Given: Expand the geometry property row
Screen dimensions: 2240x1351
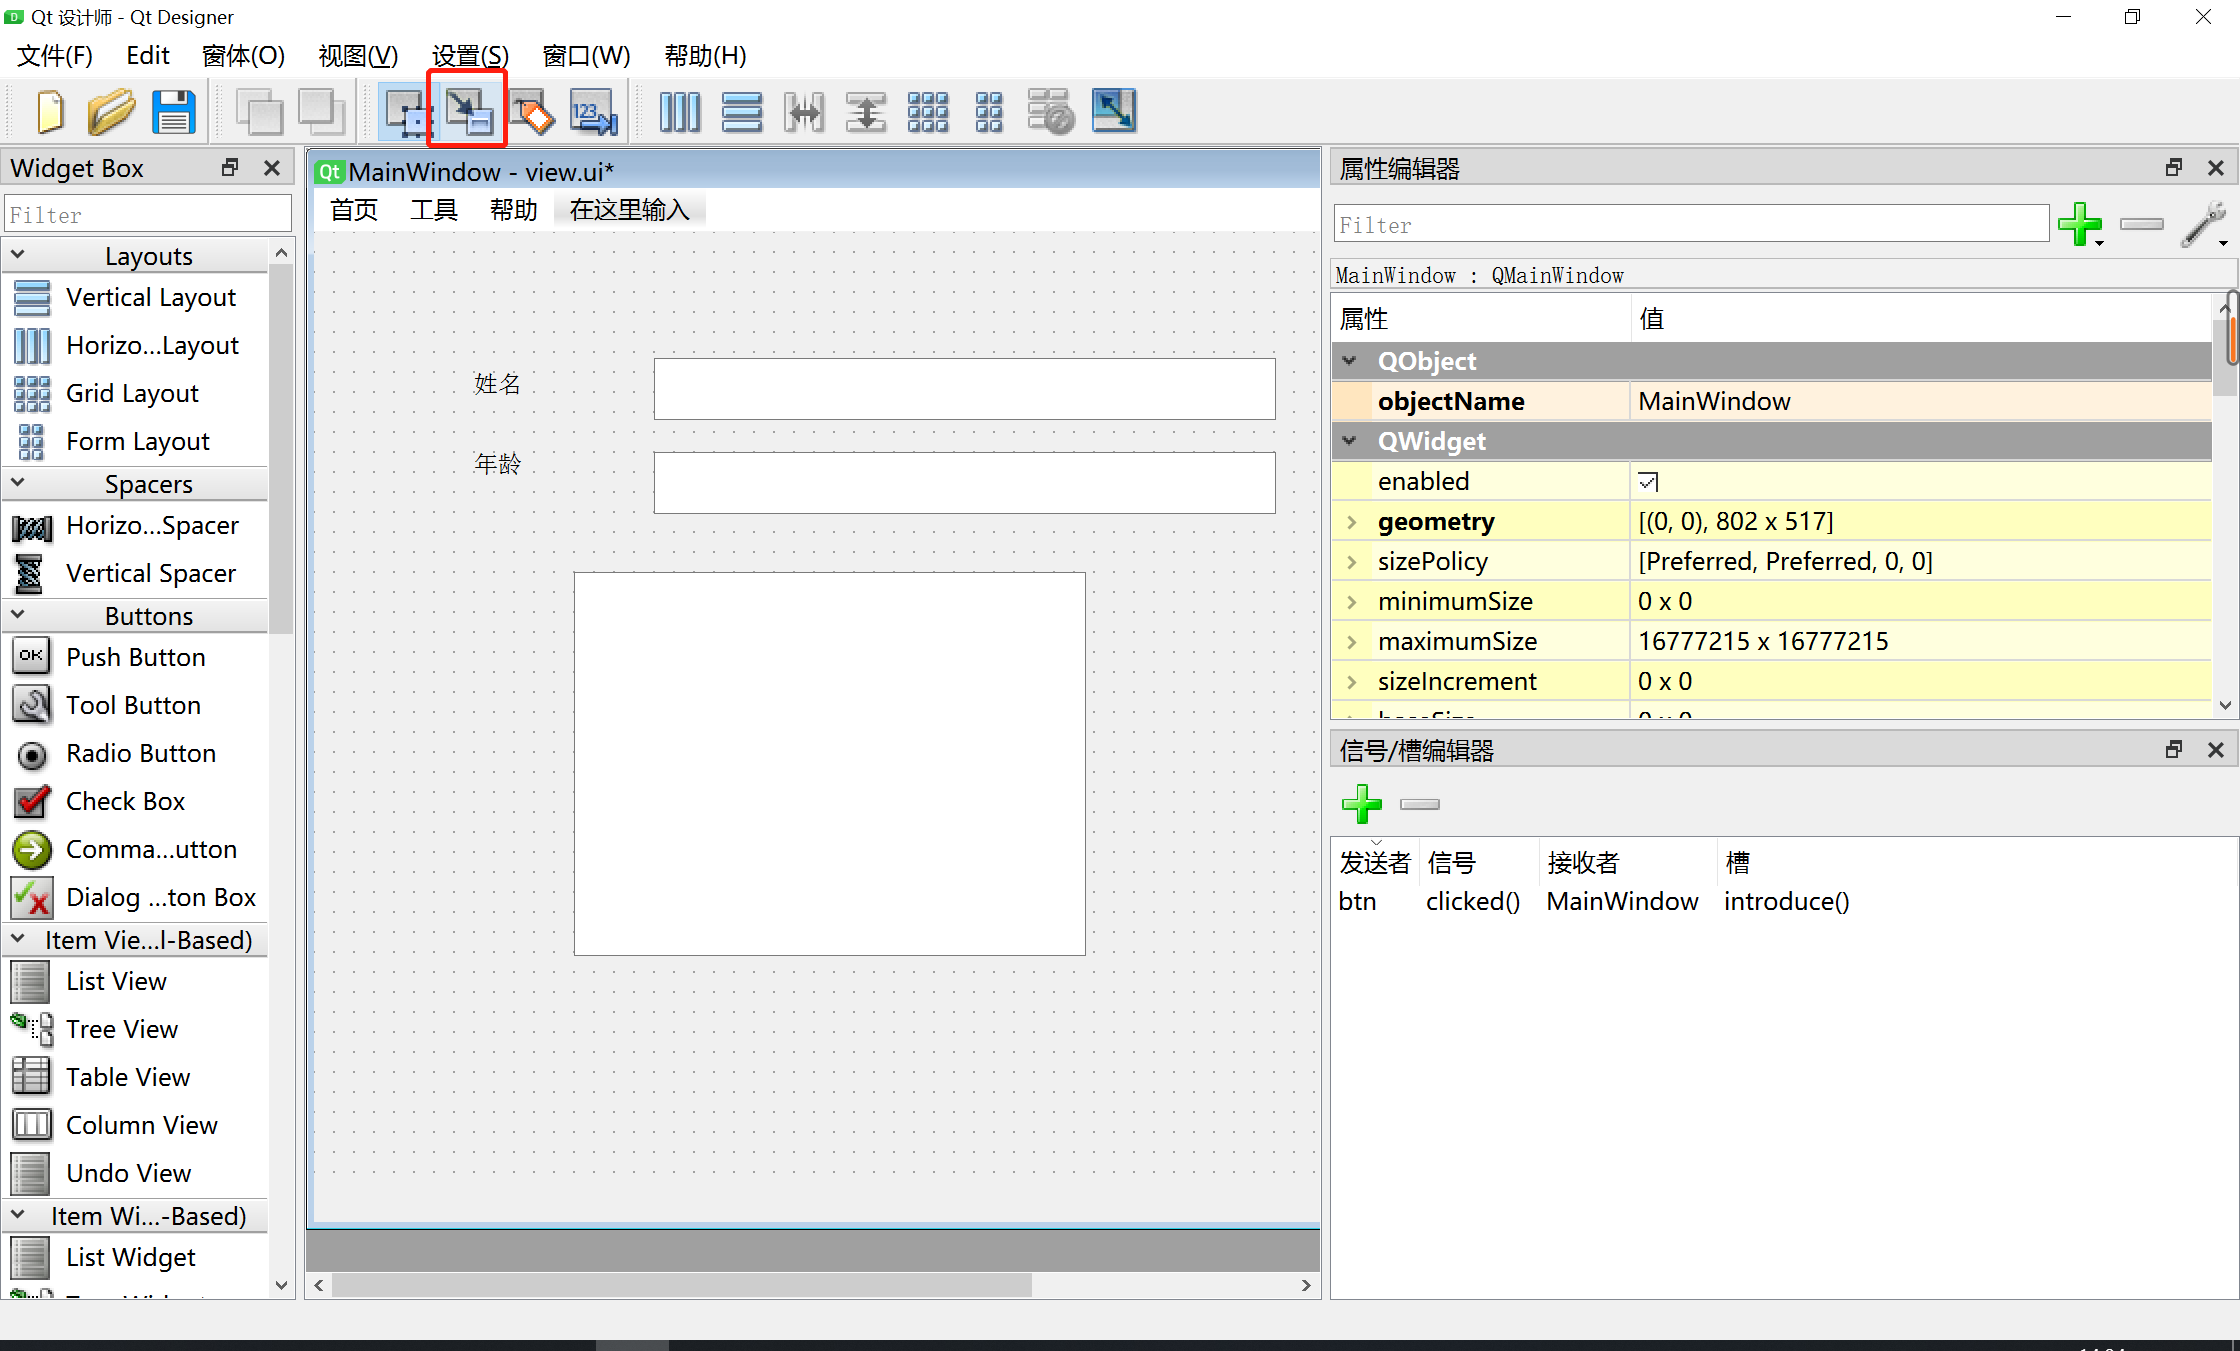Looking at the screenshot, I should [1352, 522].
